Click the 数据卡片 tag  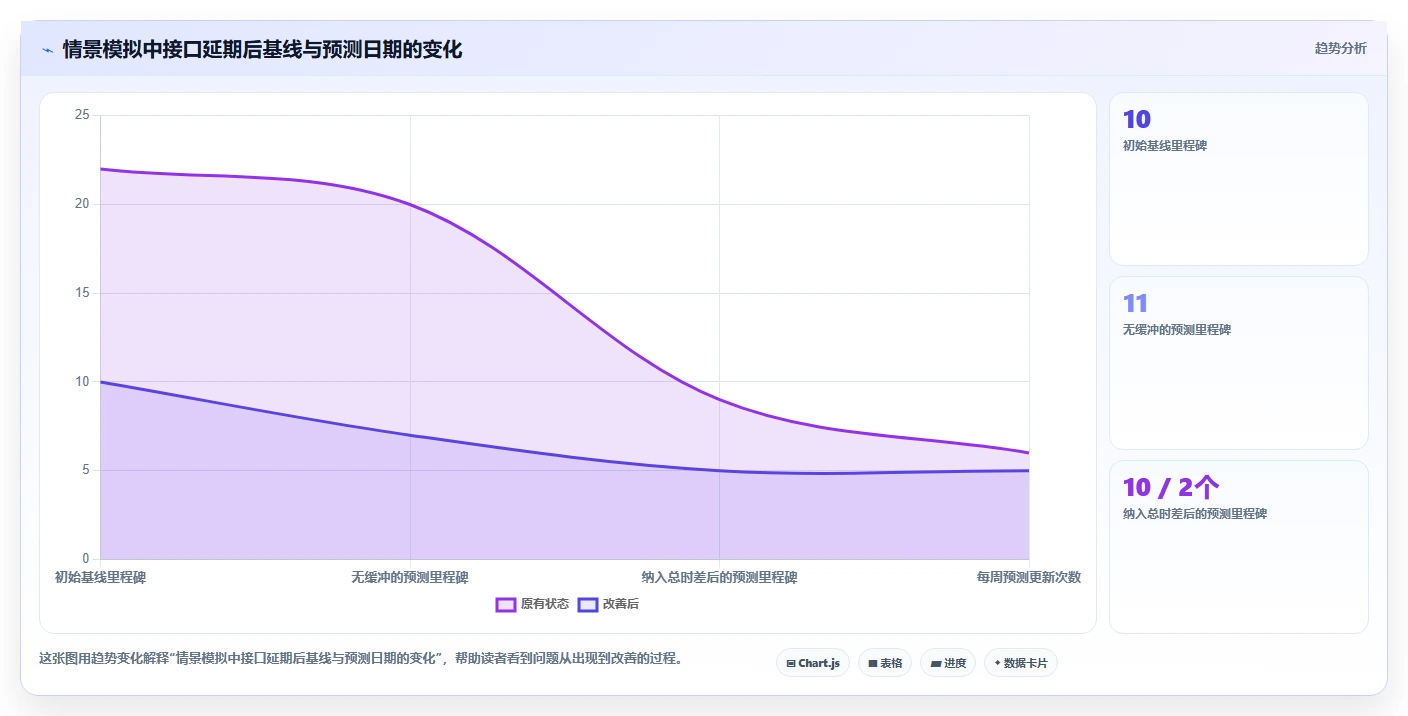[x=1021, y=663]
